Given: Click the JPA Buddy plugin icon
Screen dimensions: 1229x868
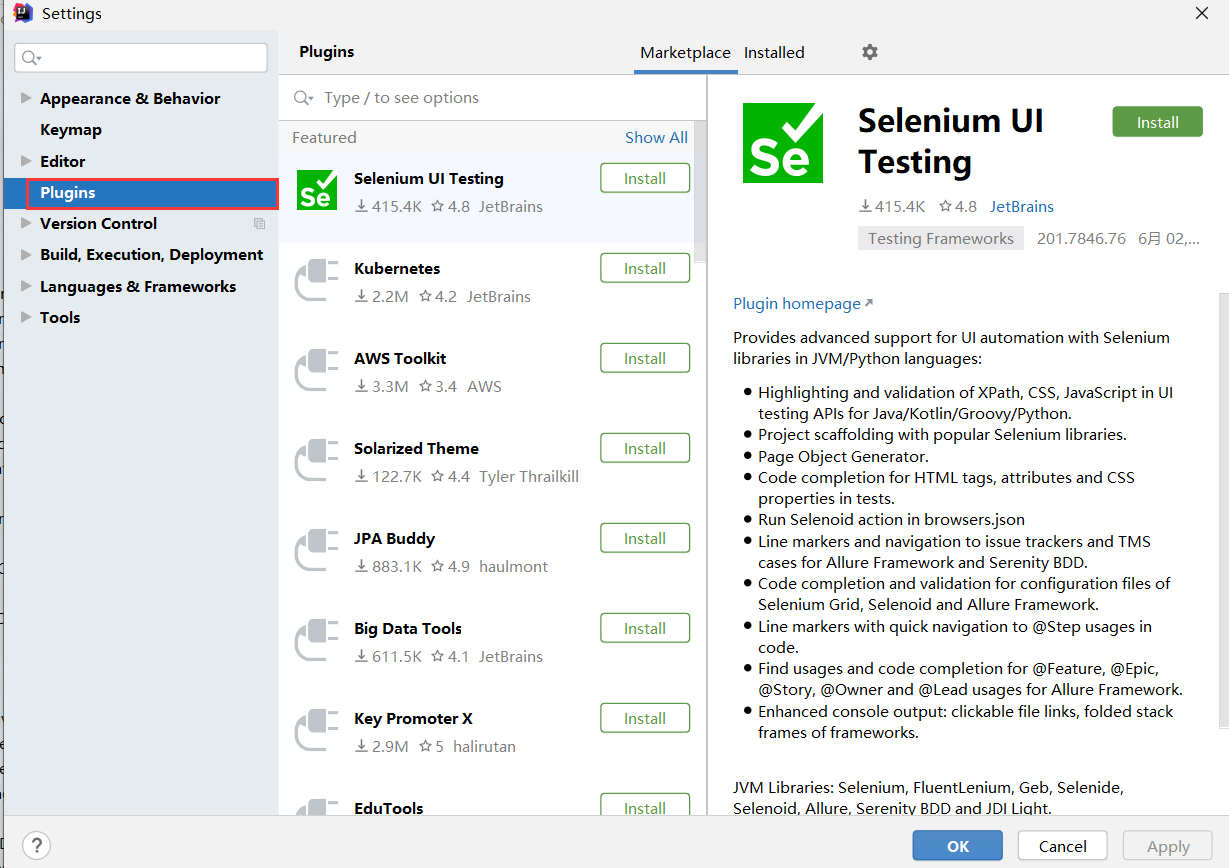Looking at the screenshot, I should [317, 550].
